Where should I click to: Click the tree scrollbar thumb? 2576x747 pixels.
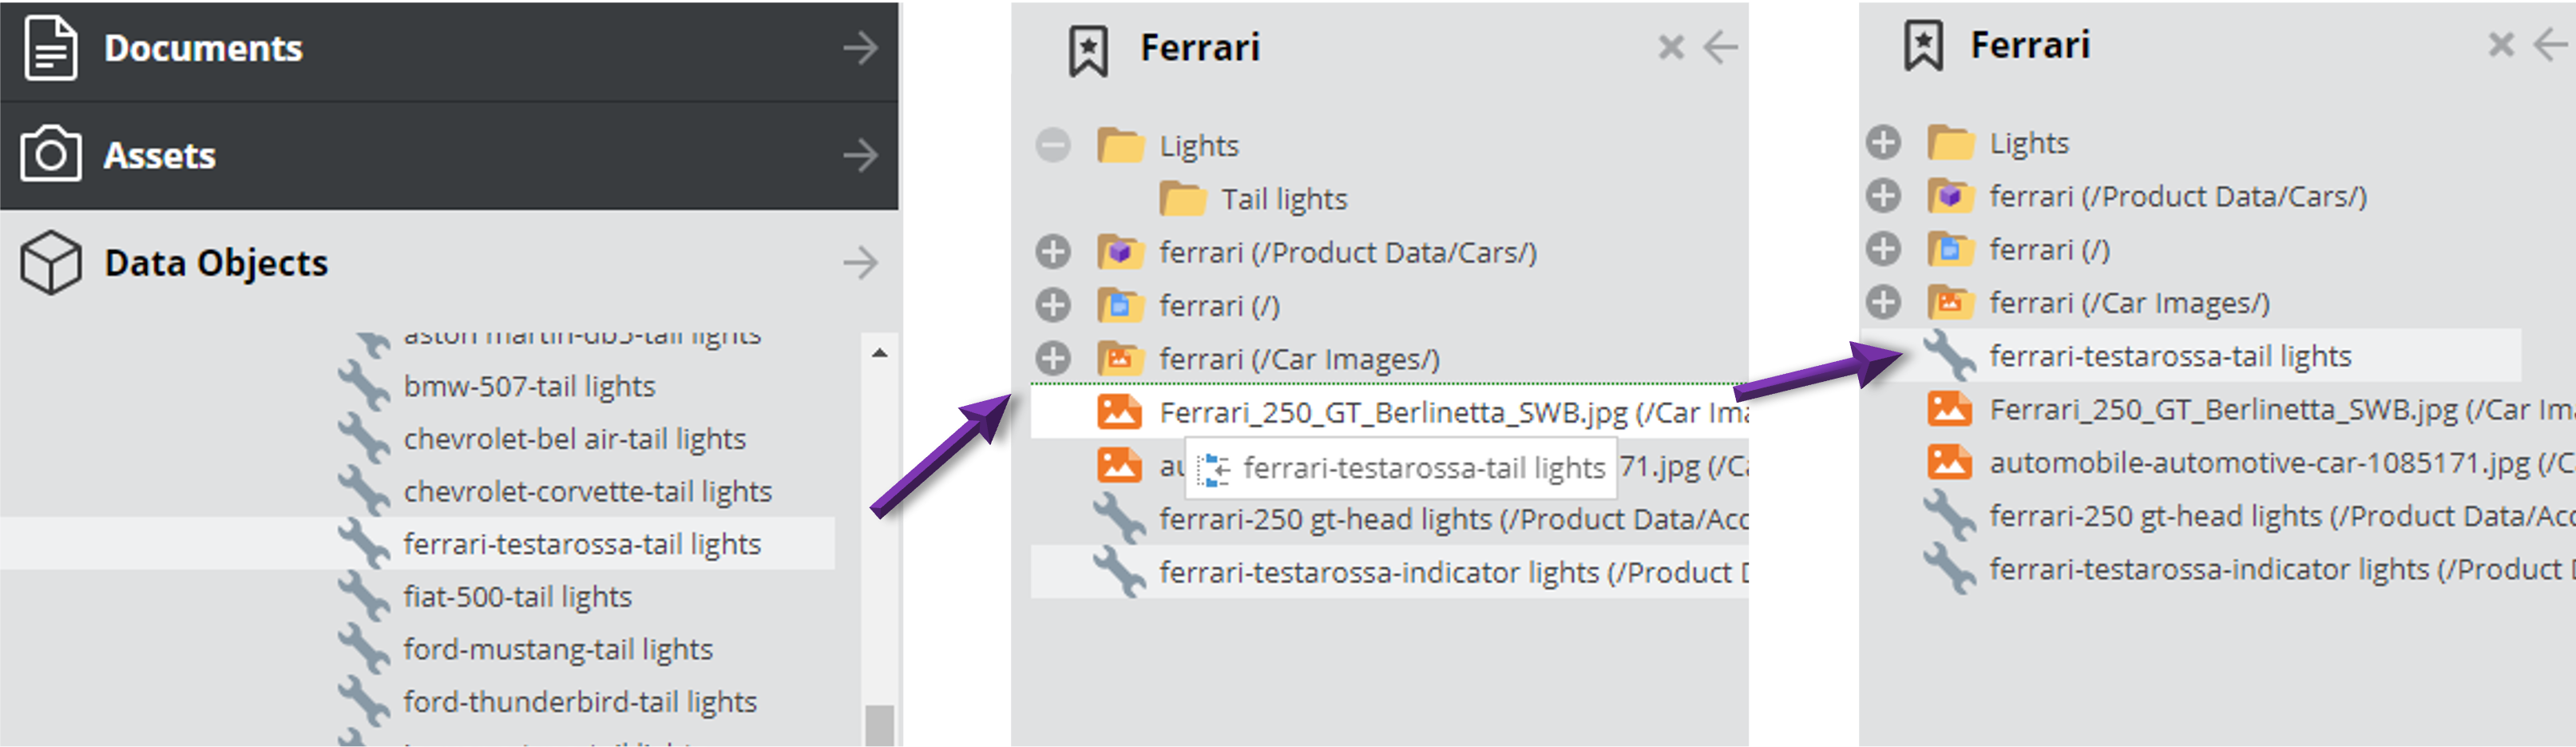pos(879,725)
